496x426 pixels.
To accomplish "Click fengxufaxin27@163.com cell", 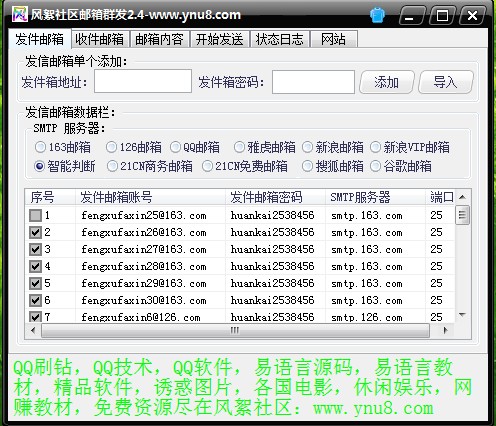I will point(144,249).
